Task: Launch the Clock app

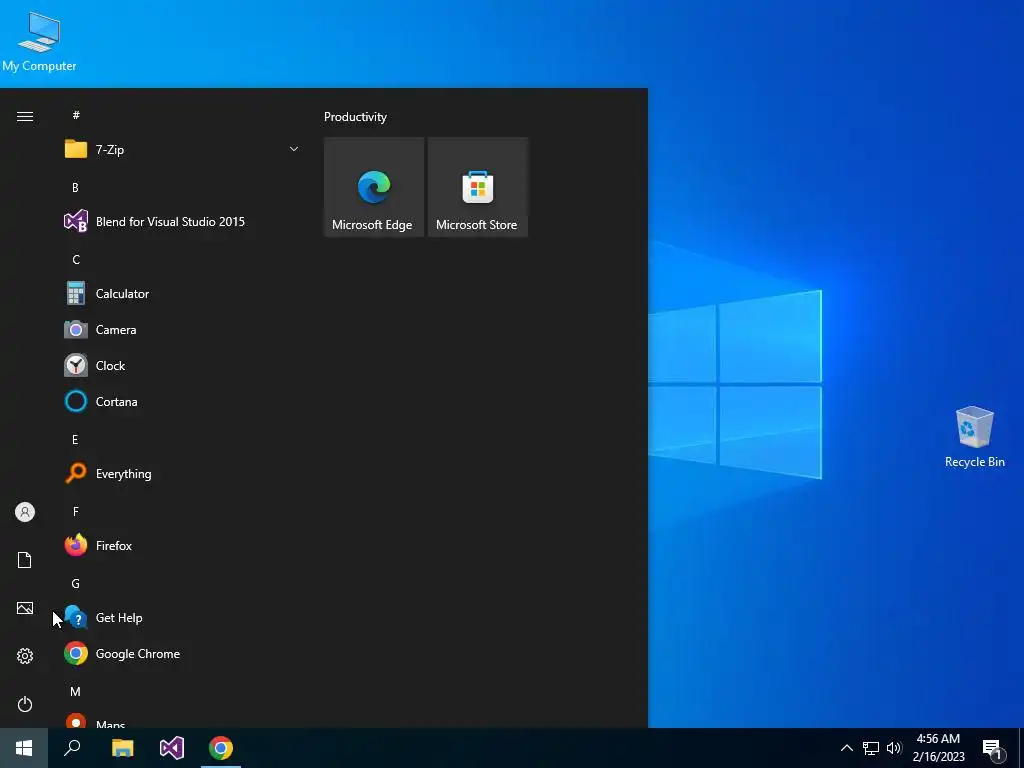Action: click(183, 365)
